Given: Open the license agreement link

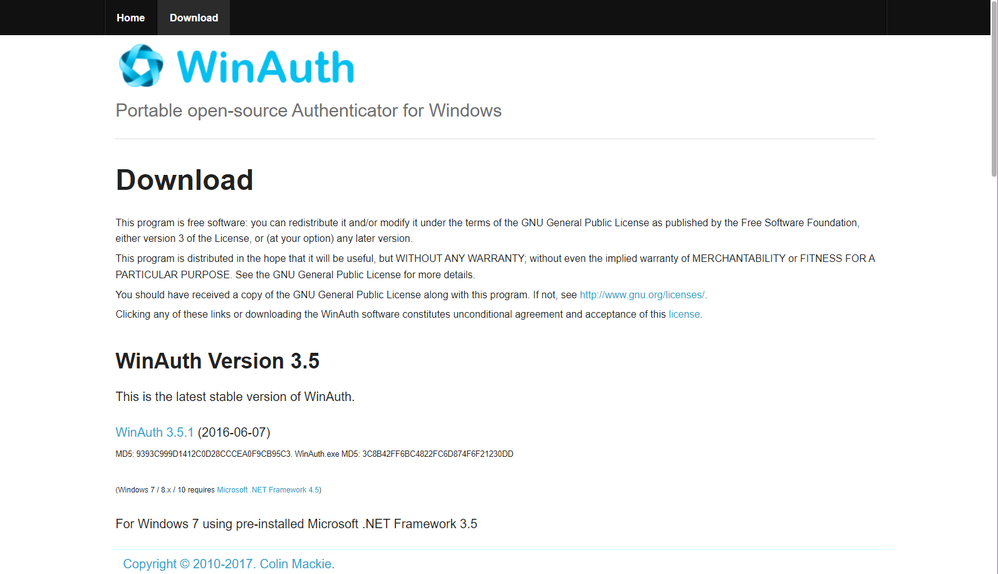Looking at the screenshot, I should (x=684, y=314).
